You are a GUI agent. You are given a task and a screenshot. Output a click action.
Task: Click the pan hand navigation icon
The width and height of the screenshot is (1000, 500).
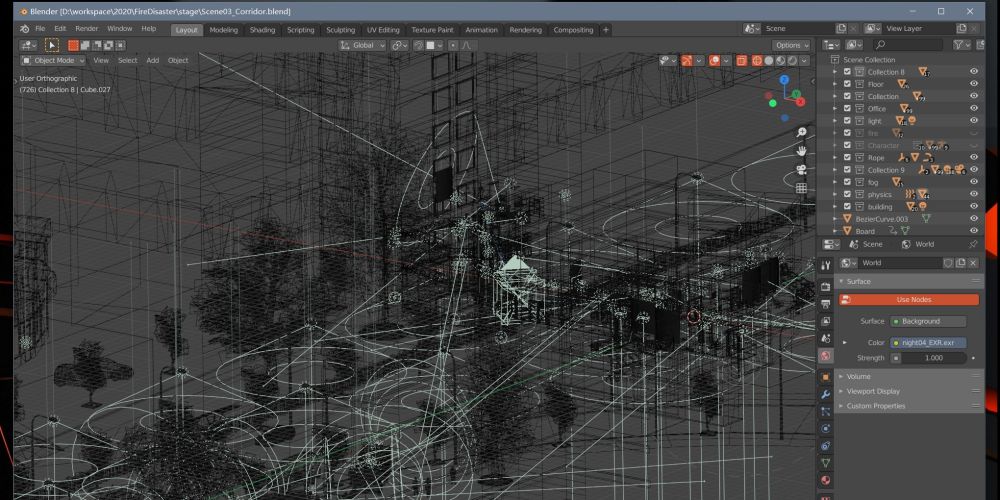(x=802, y=151)
